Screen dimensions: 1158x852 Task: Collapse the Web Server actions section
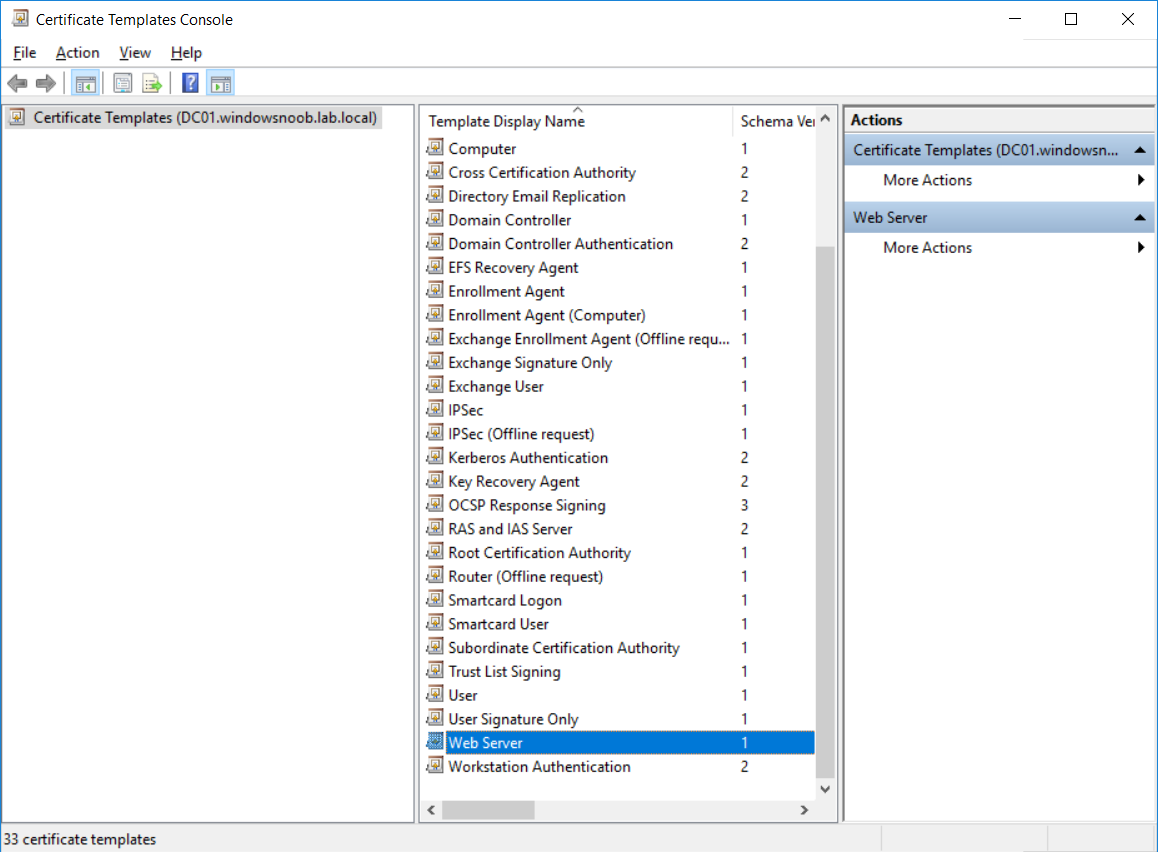pos(1140,217)
